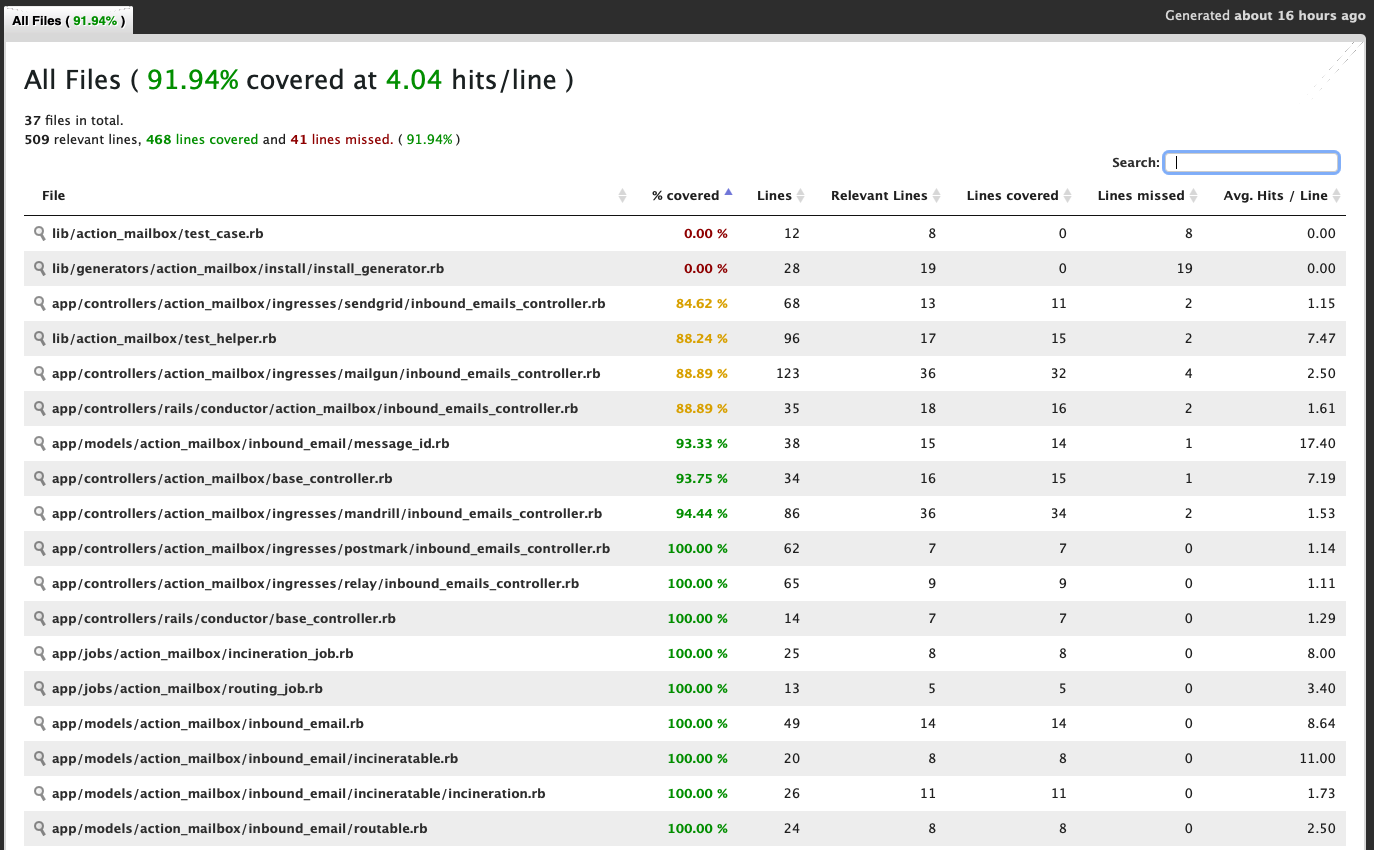Click magnifier icon beside sendgrid inbound_emails_controller.rb
This screenshot has height=850, width=1374.
tap(40, 303)
